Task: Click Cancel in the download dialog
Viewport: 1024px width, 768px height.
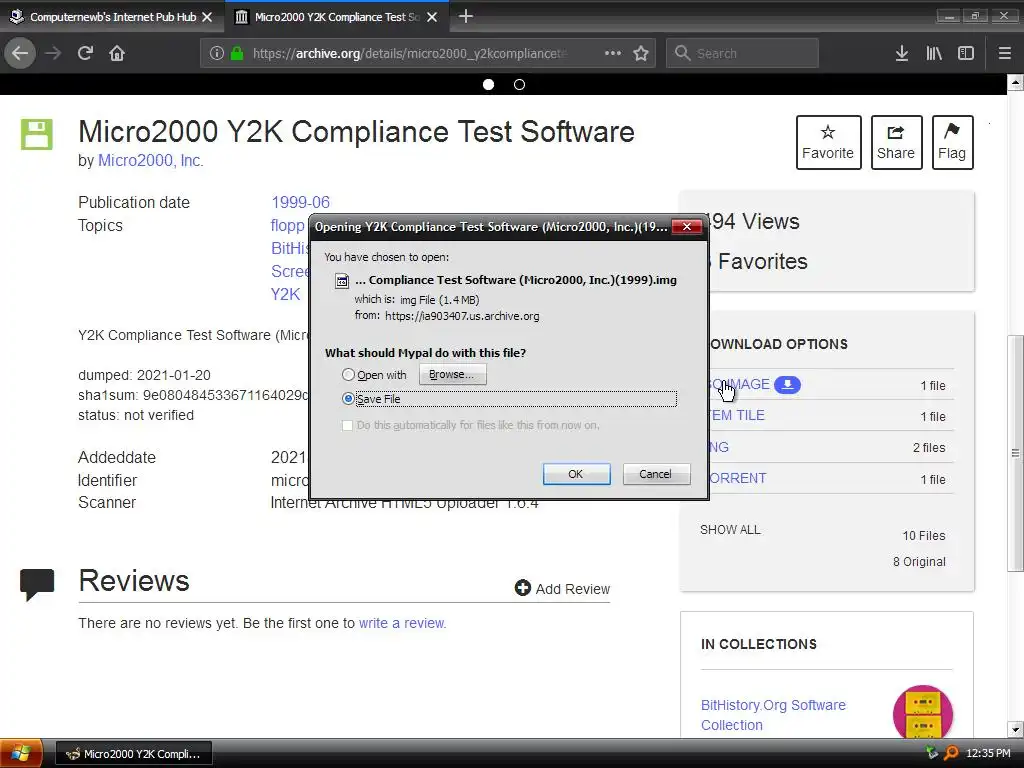Action: tap(656, 474)
